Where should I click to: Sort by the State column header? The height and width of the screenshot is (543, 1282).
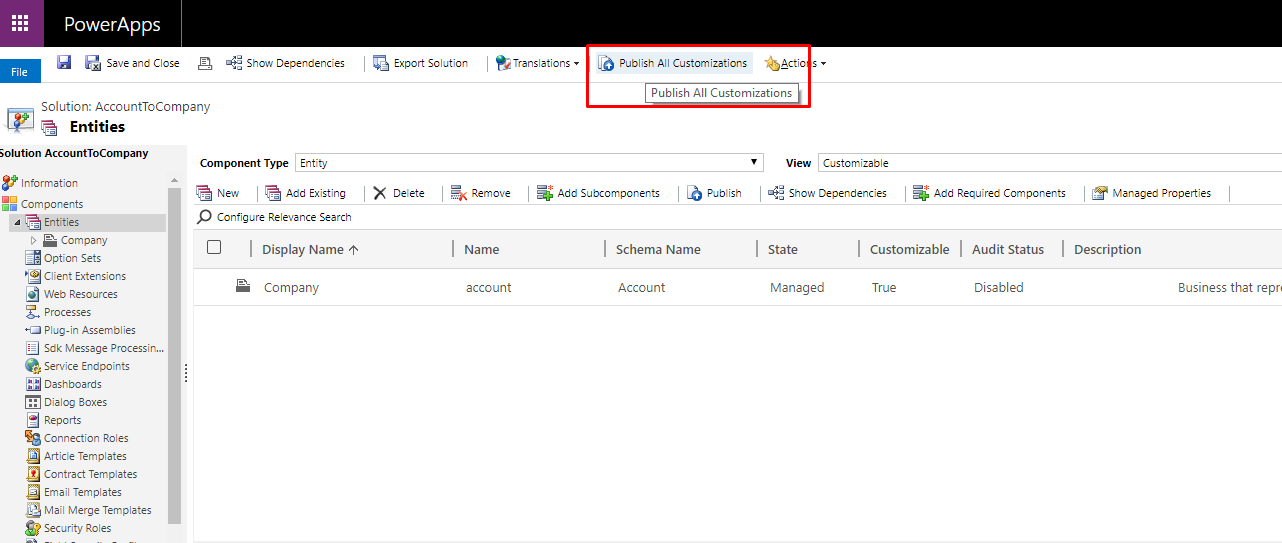783,249
